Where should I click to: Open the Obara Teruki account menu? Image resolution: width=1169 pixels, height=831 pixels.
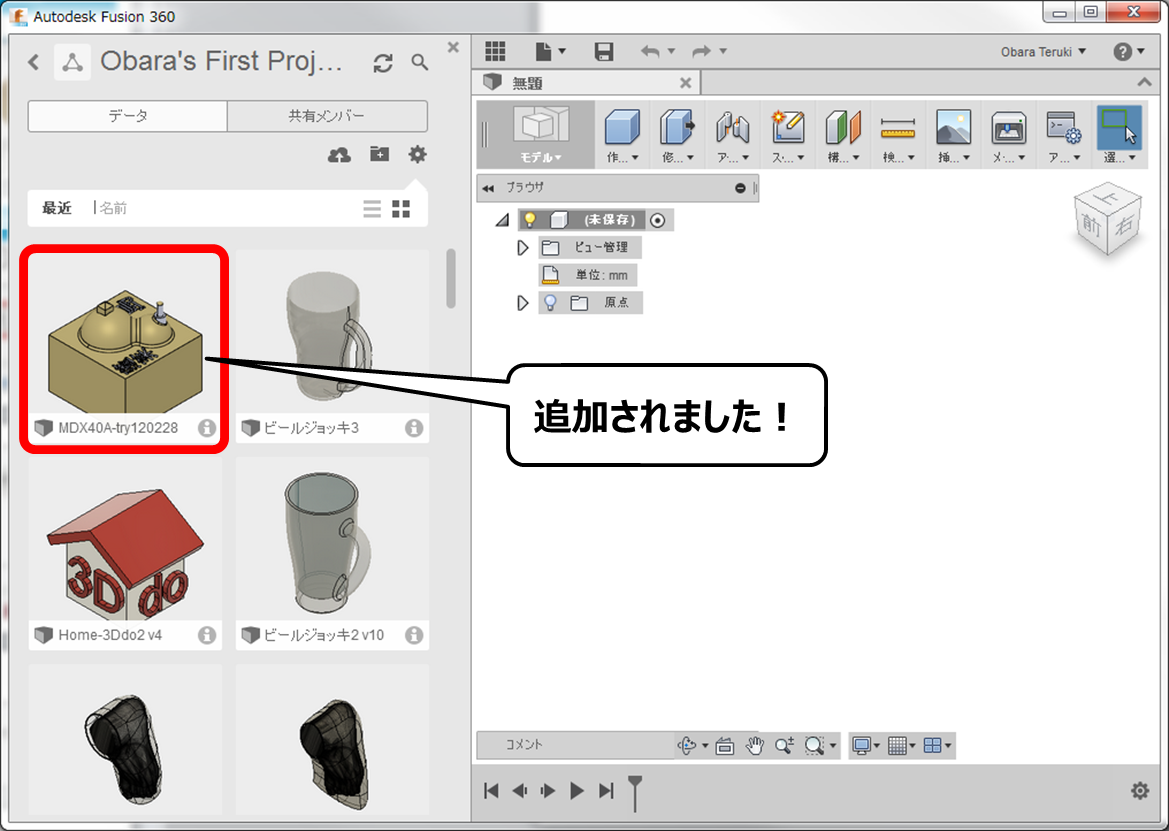point(1043,52)
